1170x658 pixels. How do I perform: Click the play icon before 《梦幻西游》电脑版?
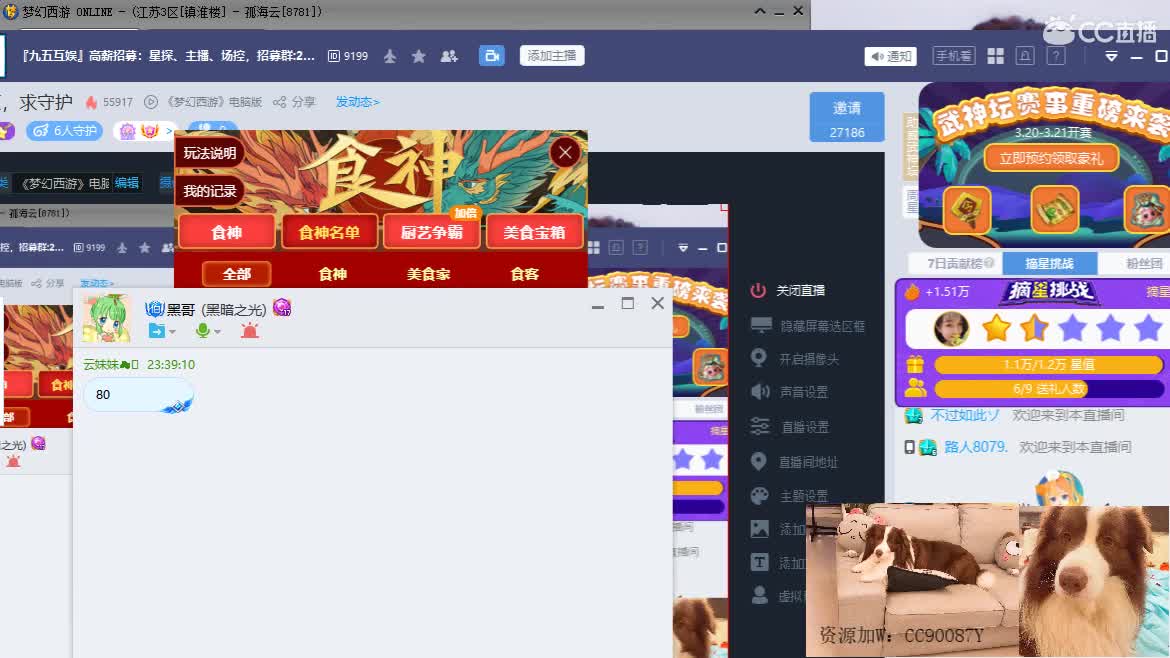(x=151, y=102)
